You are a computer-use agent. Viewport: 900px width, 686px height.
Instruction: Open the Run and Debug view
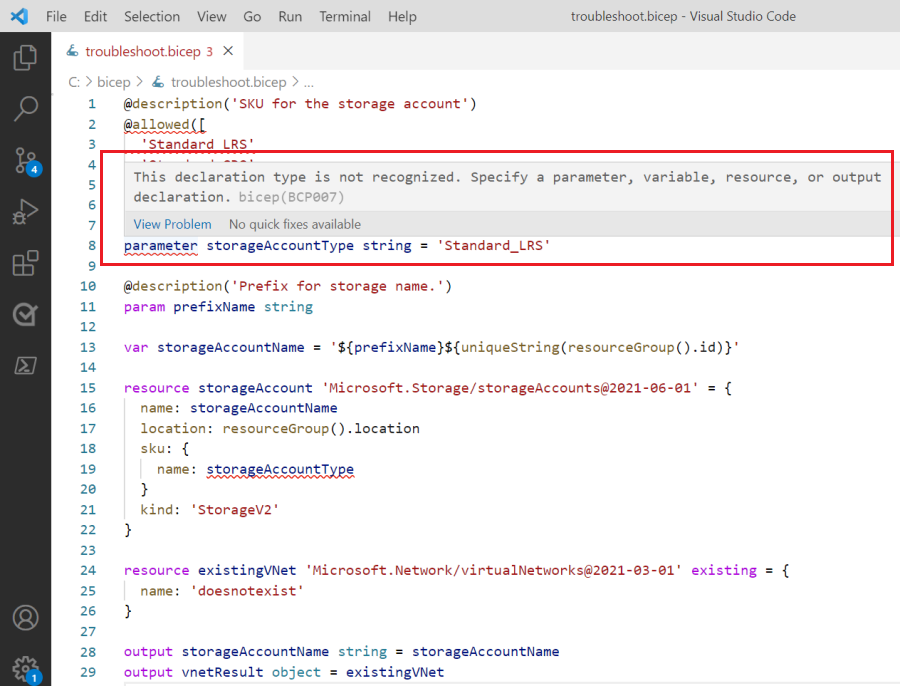[26, 211]
